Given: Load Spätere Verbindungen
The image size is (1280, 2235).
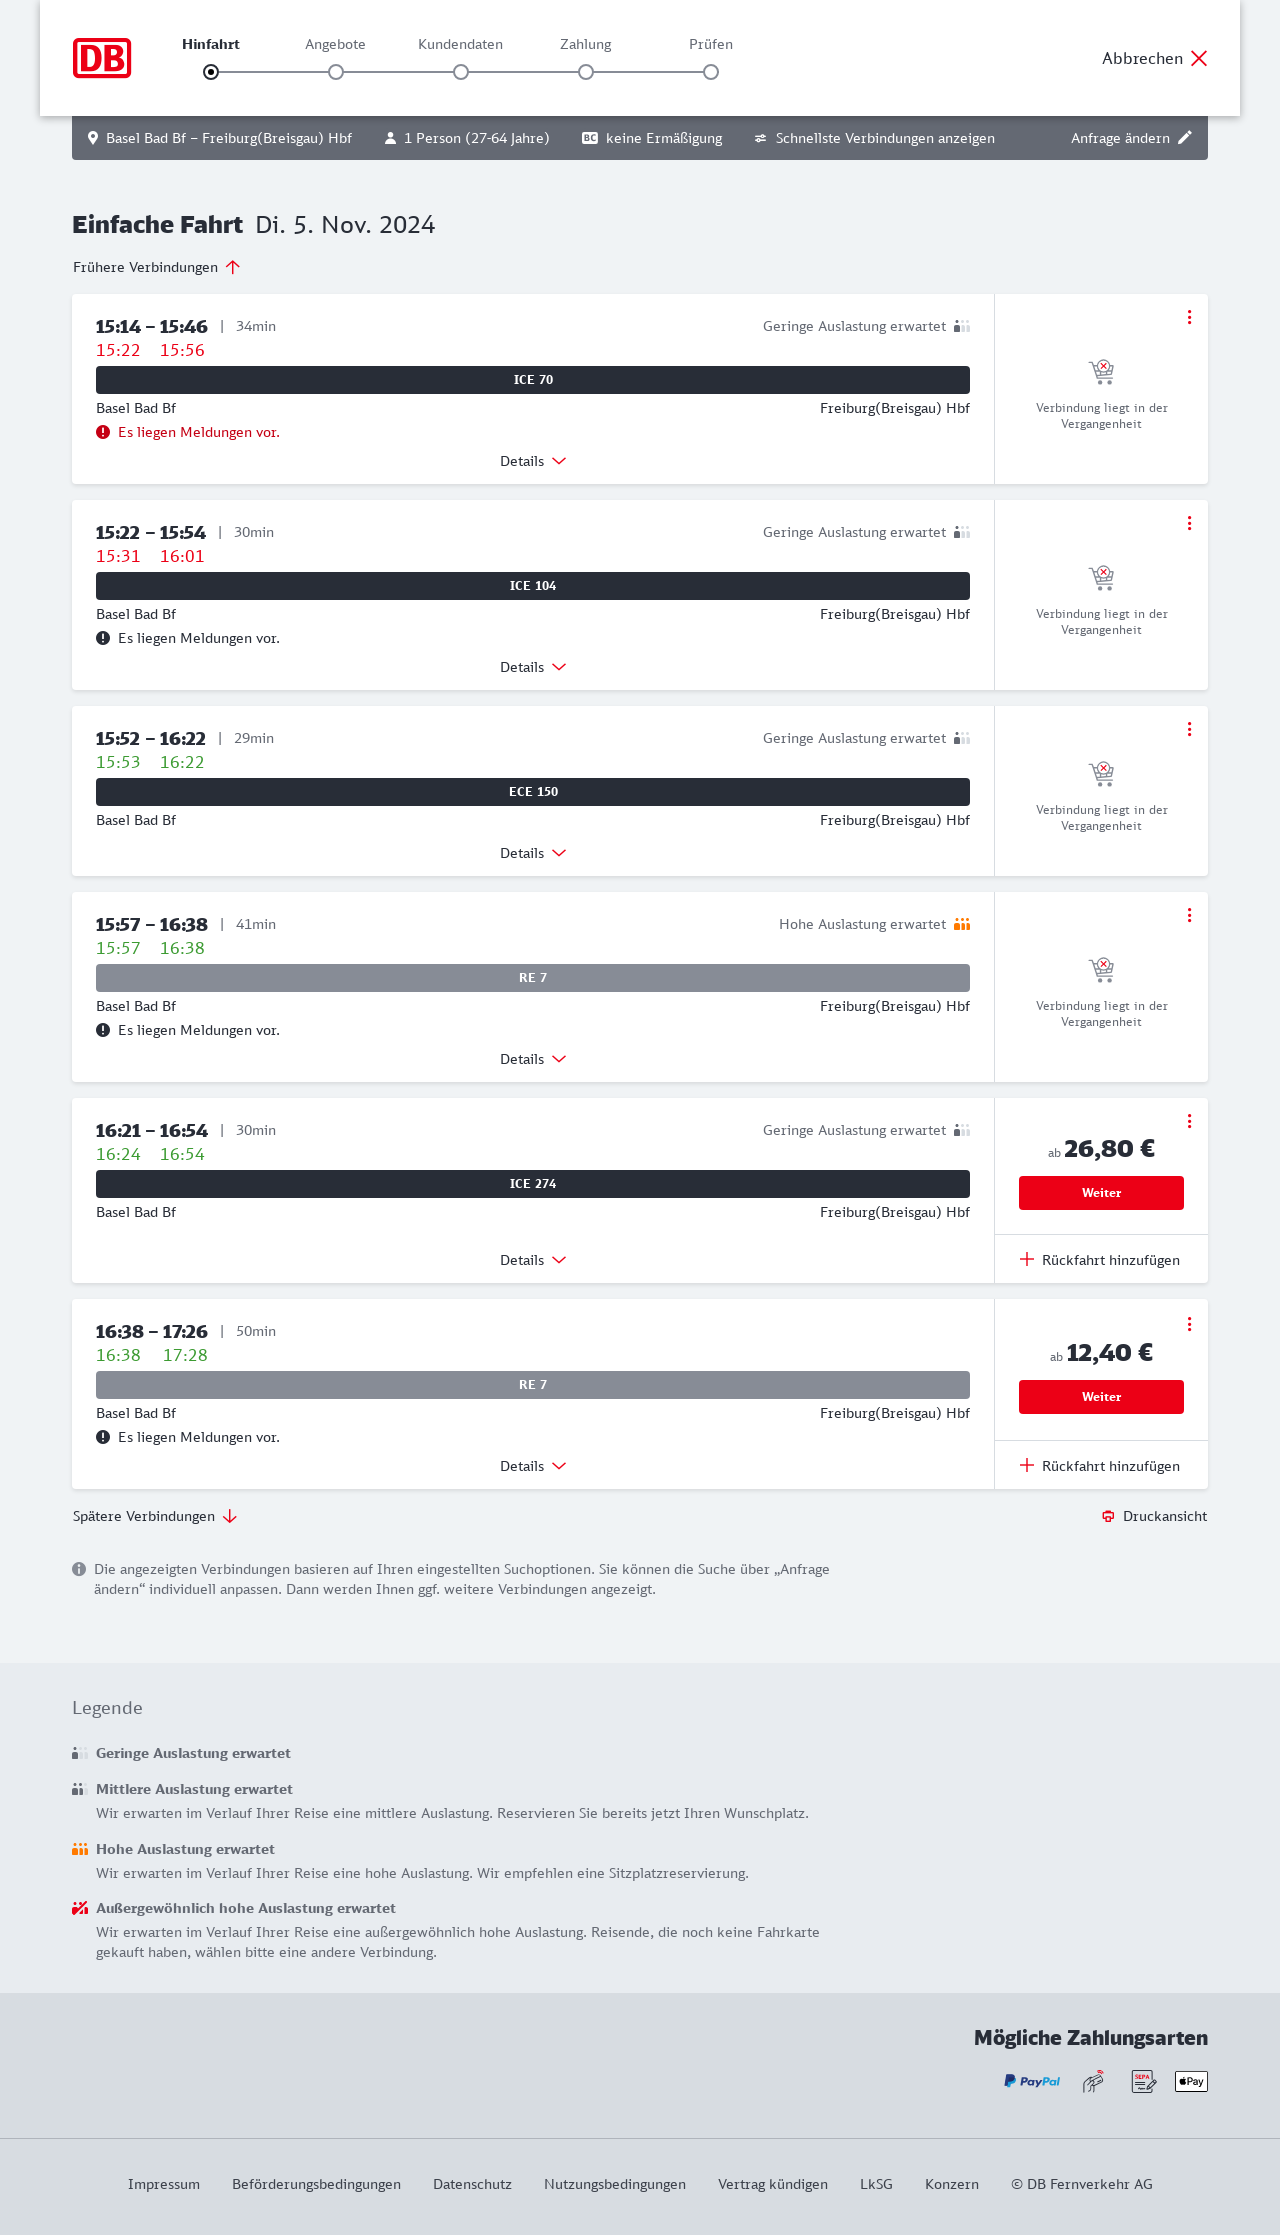Looking at the screenshot, I should pos(155,1516).
